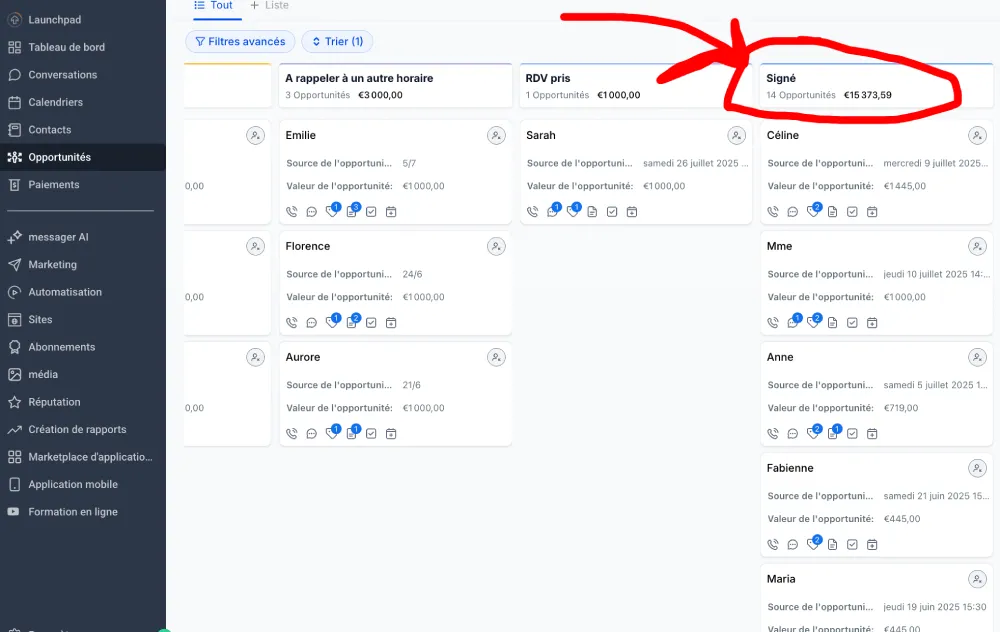Open Emilie's opportunity card by name
The height and width of the screenshot is (632, 1000).
300,135
